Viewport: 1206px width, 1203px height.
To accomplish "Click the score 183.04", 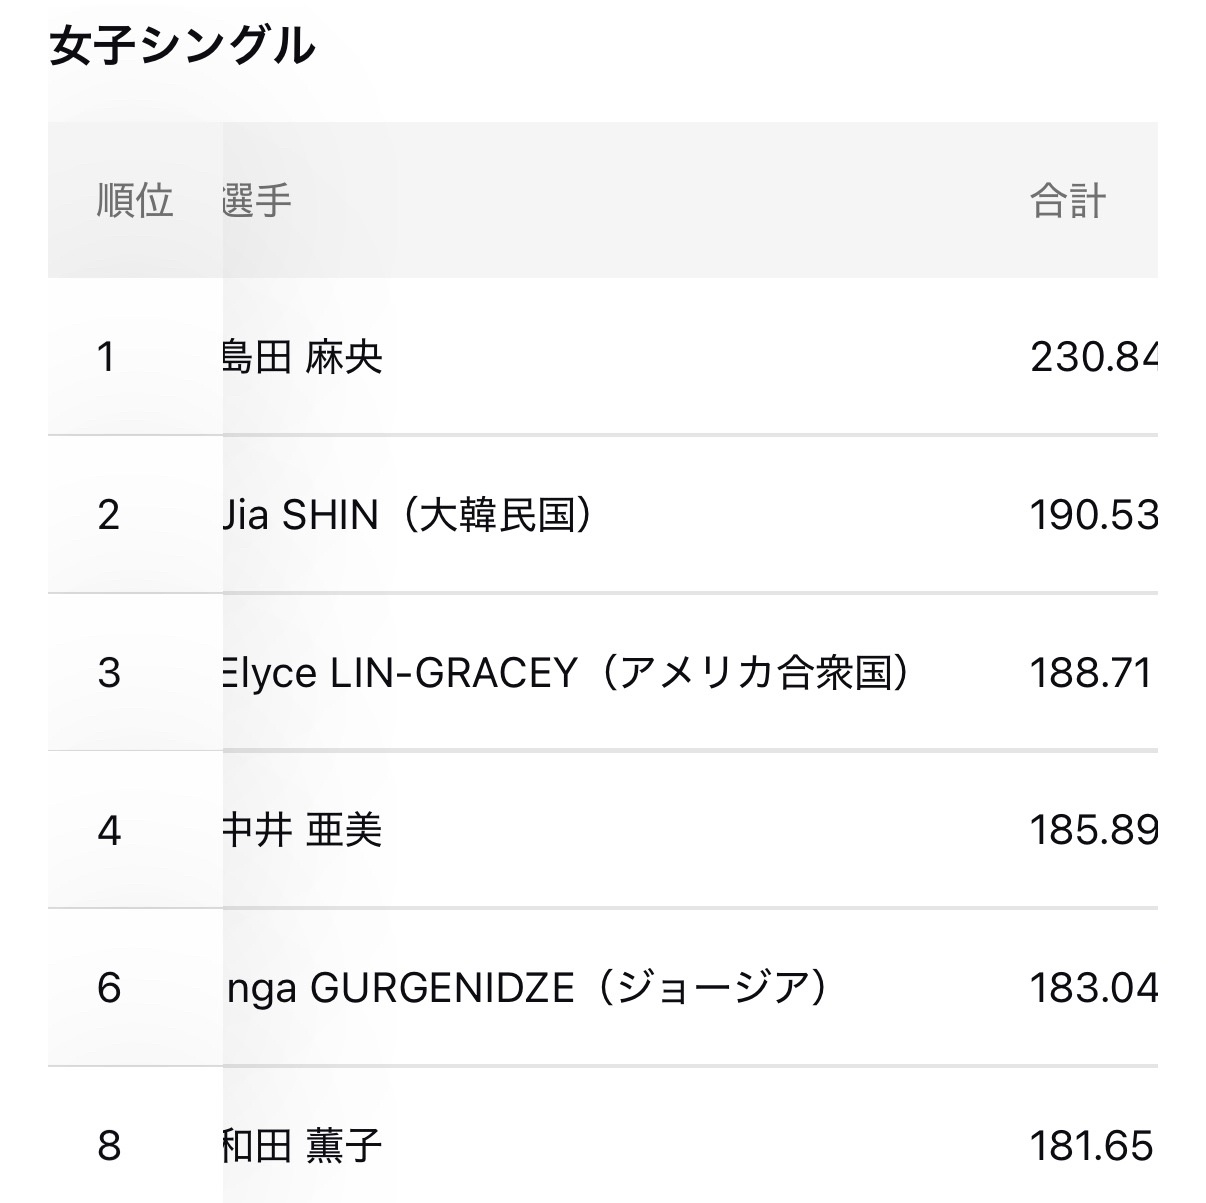I will pos(1093,988).
